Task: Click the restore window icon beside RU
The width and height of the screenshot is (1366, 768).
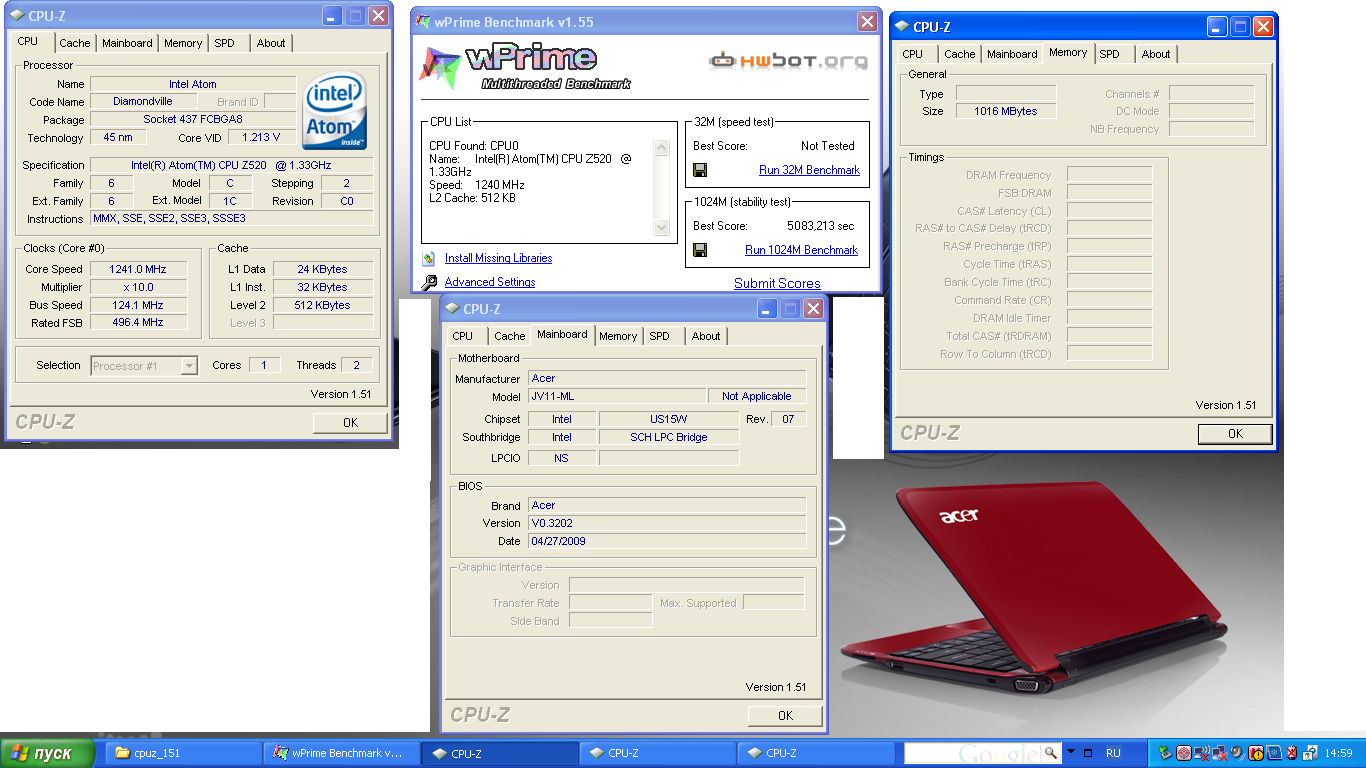Action: (1088, 753)
